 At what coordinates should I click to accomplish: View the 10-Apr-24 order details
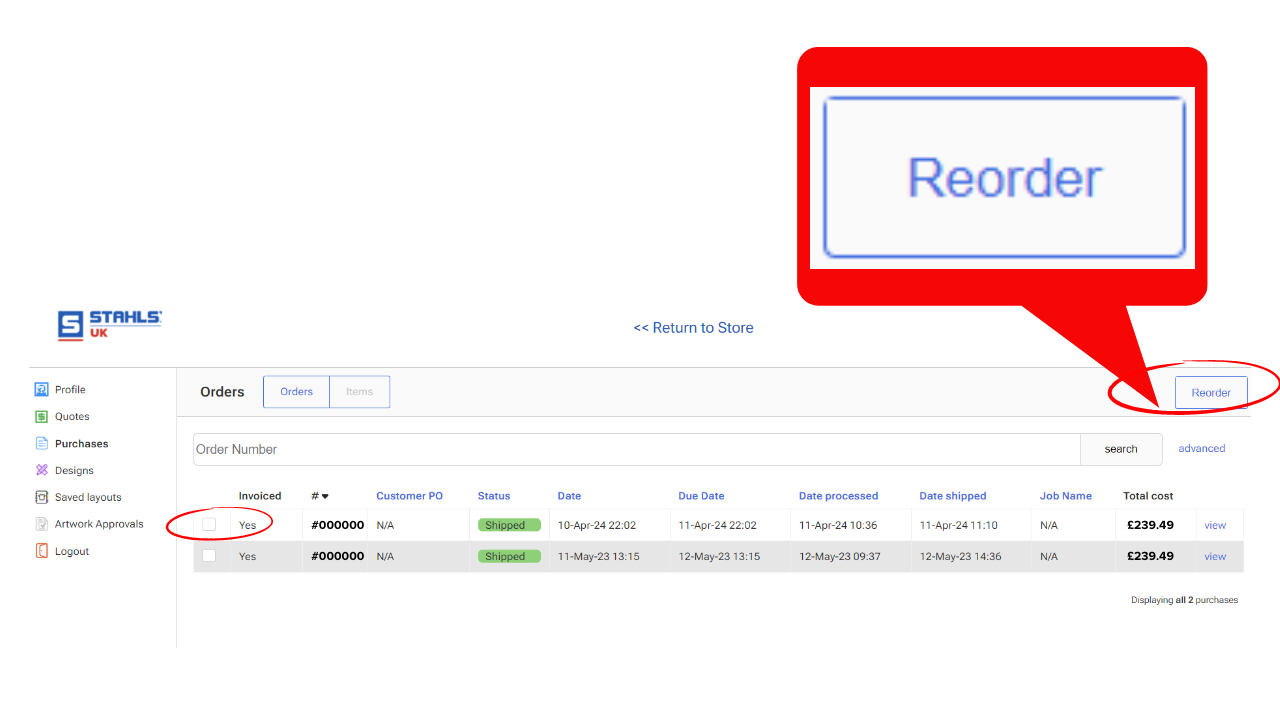click(x=1214, y=525)
